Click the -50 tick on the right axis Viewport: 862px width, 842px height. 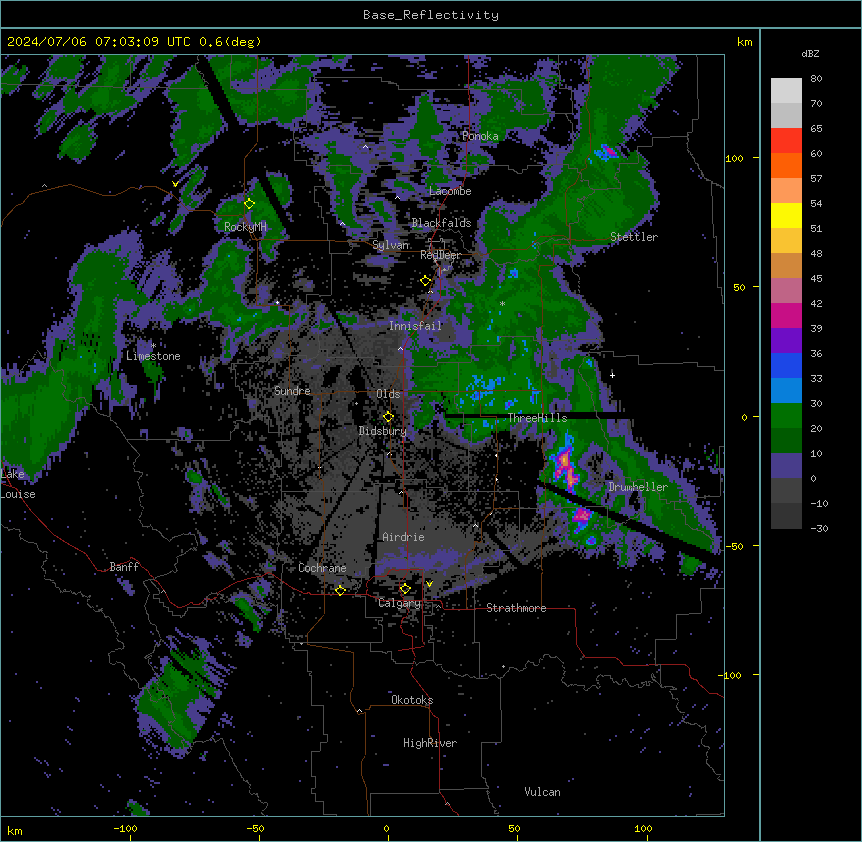[734, 546]
